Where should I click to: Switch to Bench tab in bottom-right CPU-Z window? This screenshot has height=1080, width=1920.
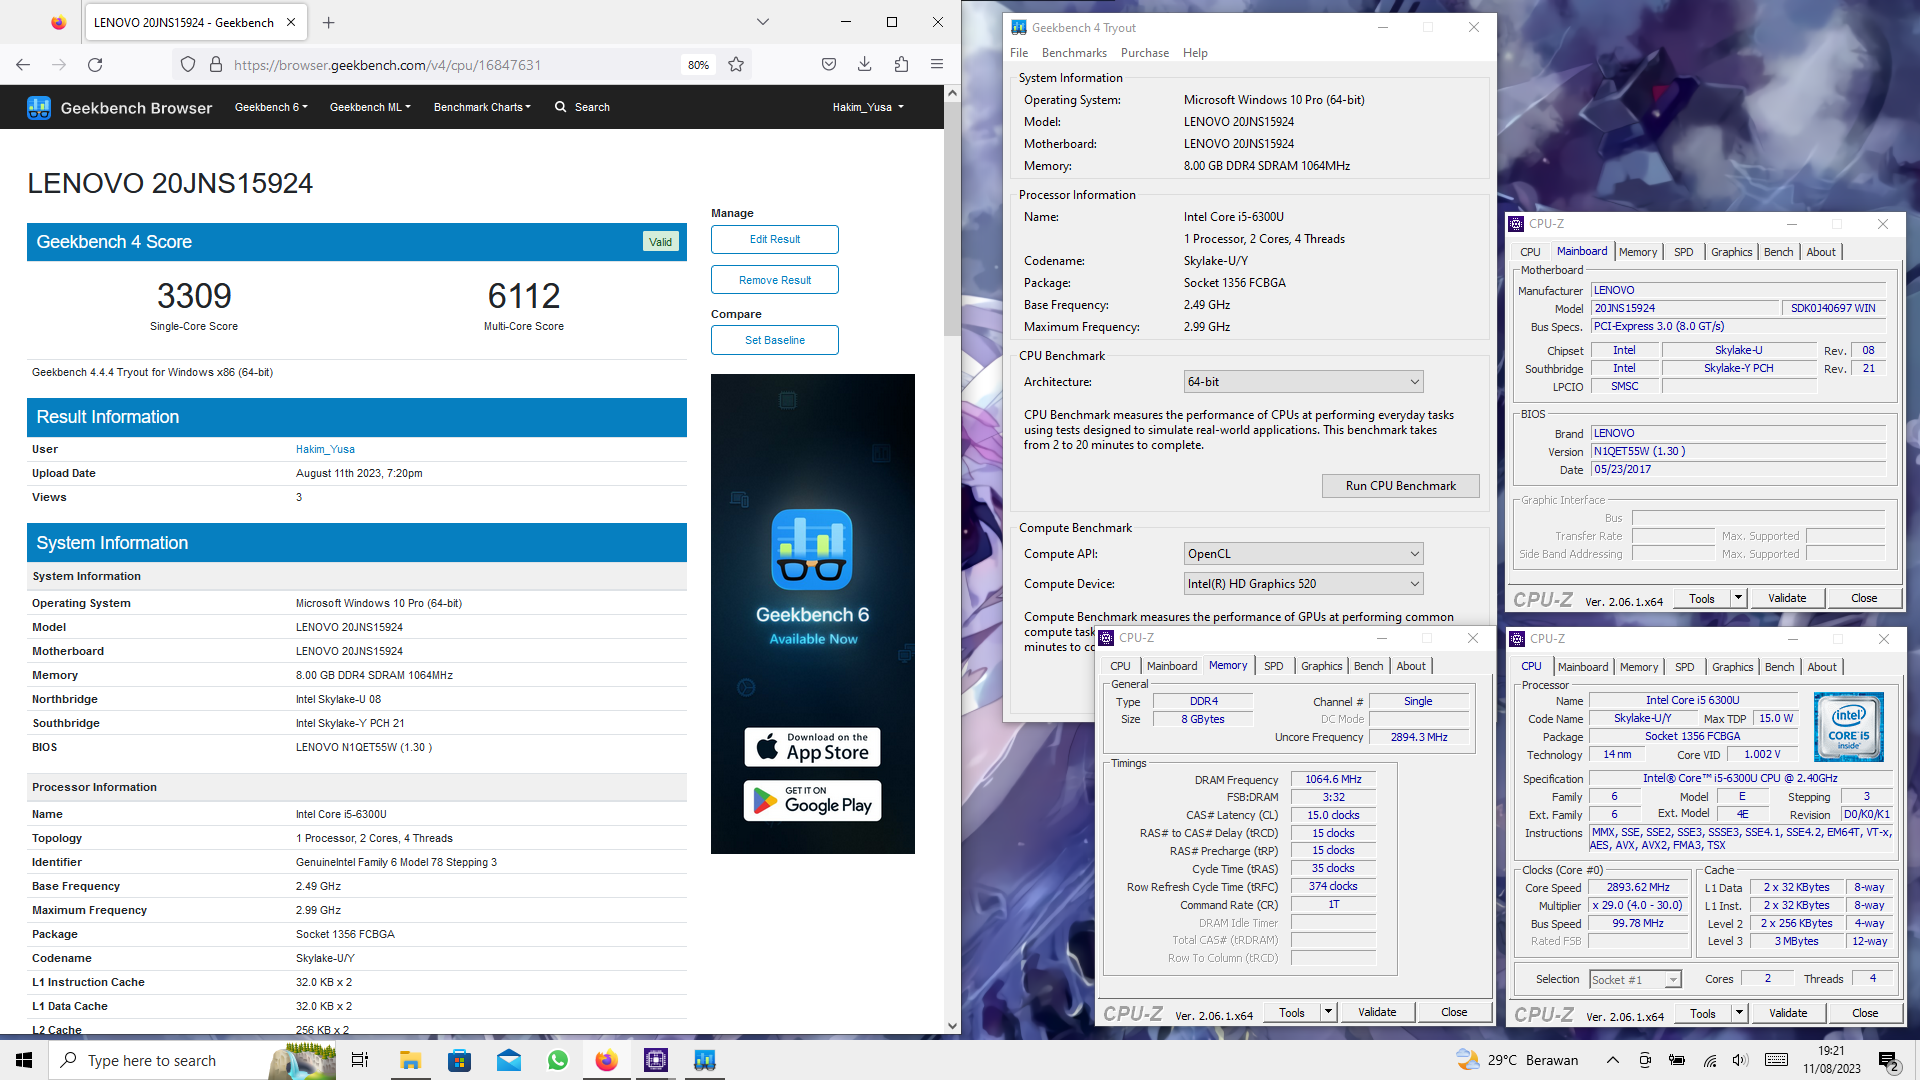click(1779, 667)
